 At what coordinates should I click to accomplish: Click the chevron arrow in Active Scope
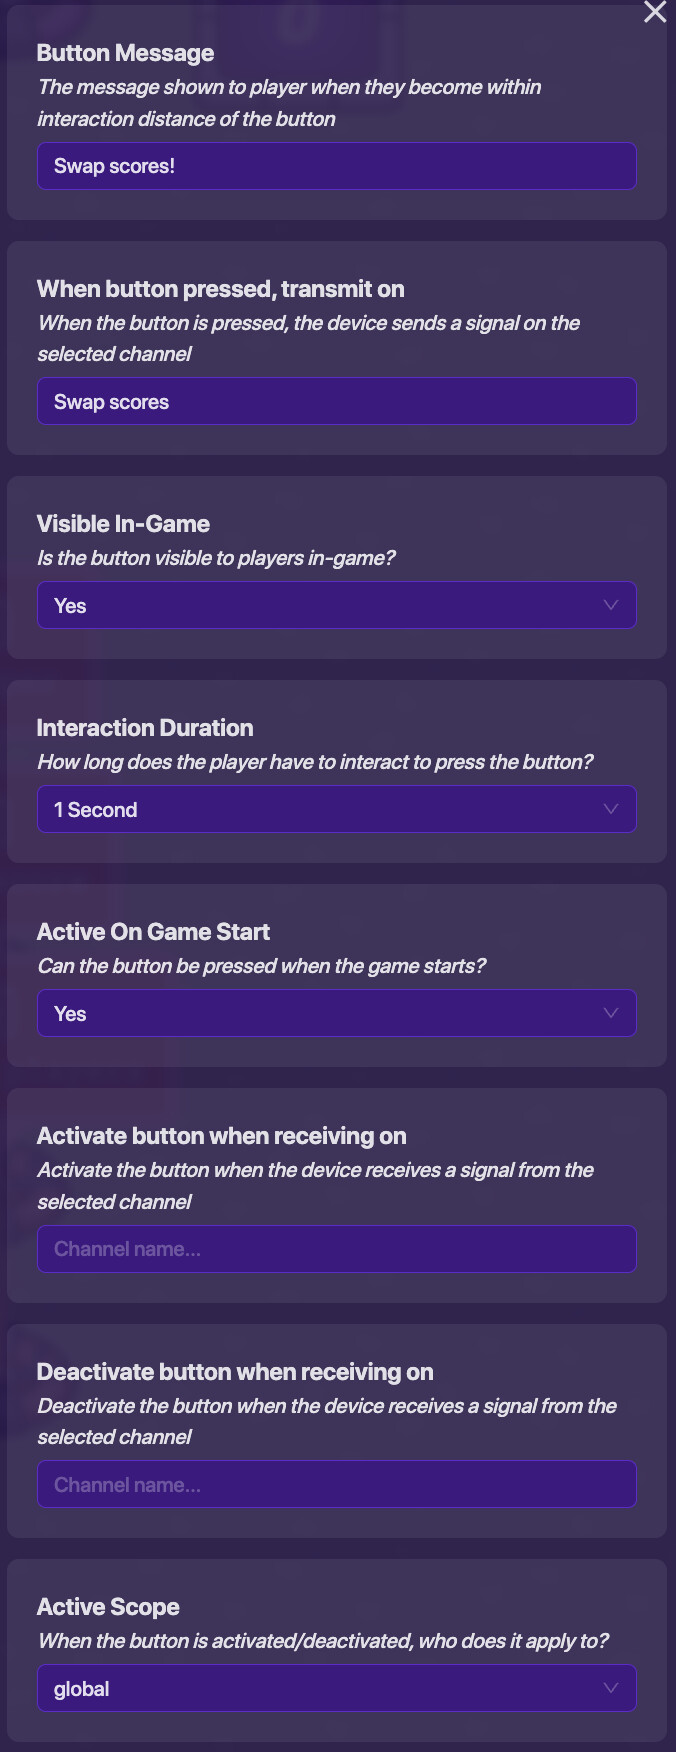coord(611,1688)
